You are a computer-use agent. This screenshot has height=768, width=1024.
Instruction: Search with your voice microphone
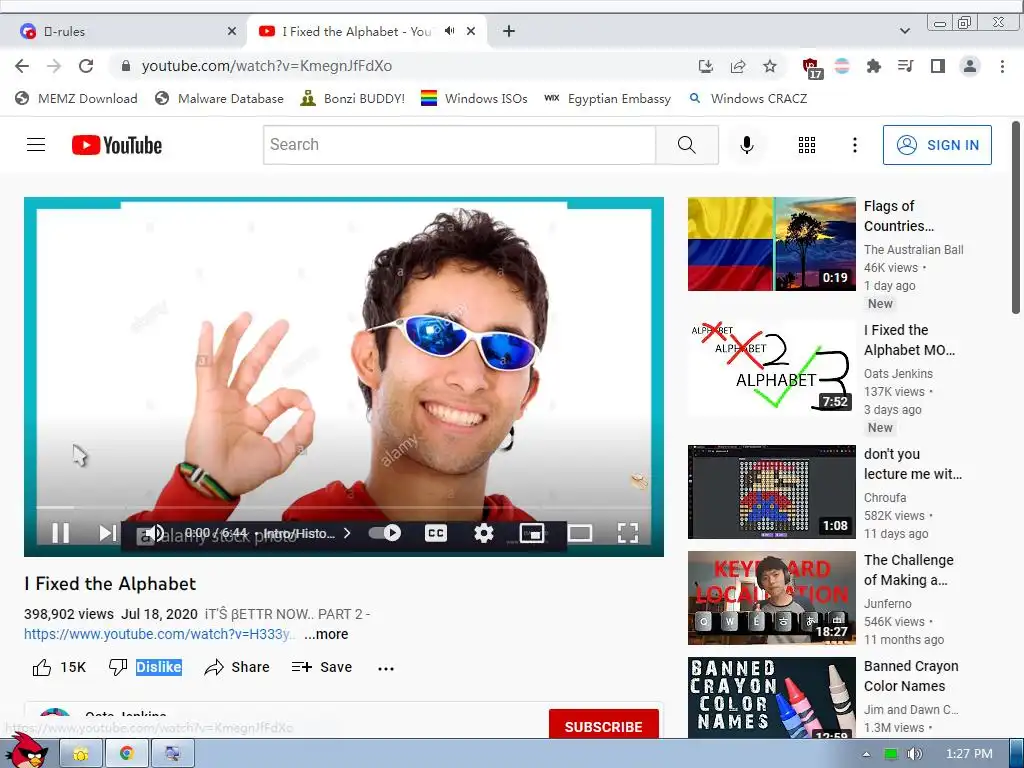click(746, 145)
